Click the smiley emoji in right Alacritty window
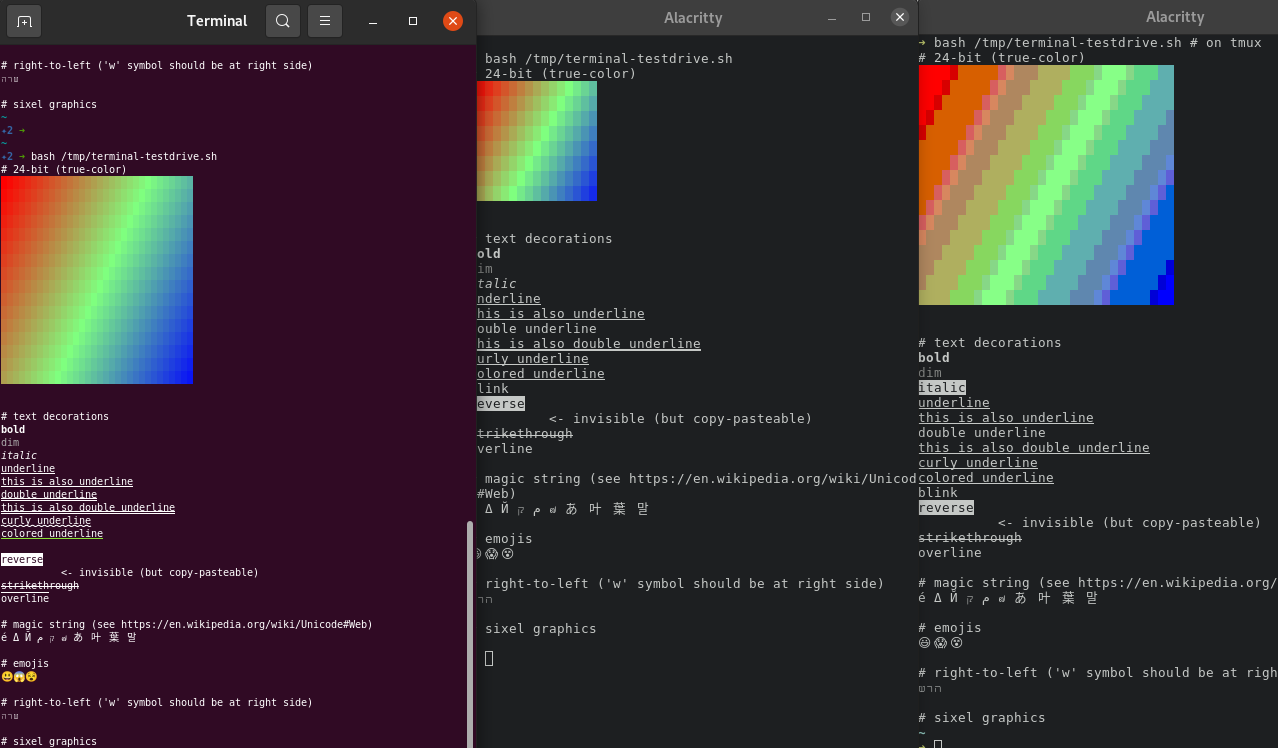The image size is (1278, 748). (x=924, y=642)
